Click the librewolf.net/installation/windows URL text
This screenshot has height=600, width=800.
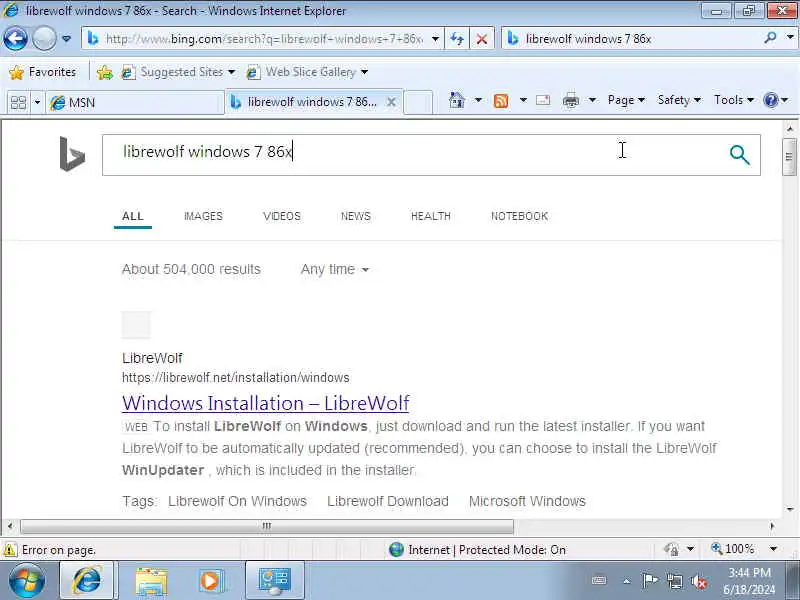tap(236, 378)
